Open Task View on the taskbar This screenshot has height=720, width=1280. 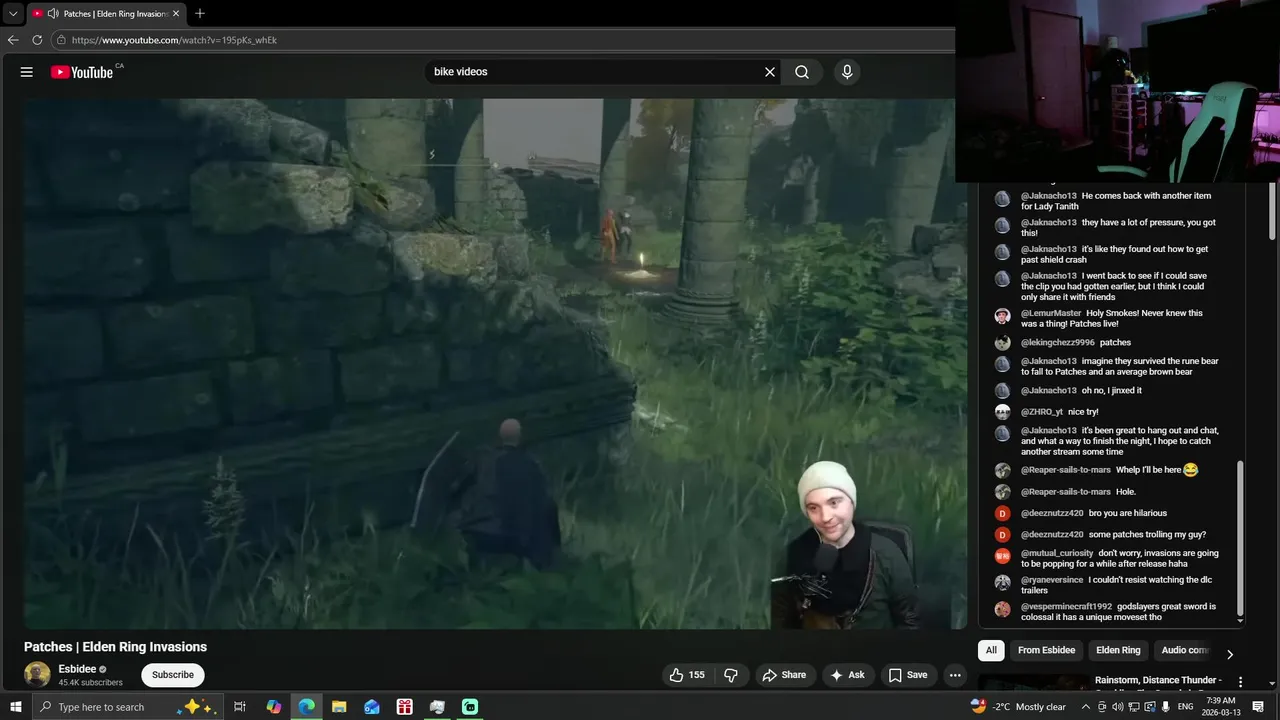click(x=240, y=706)
